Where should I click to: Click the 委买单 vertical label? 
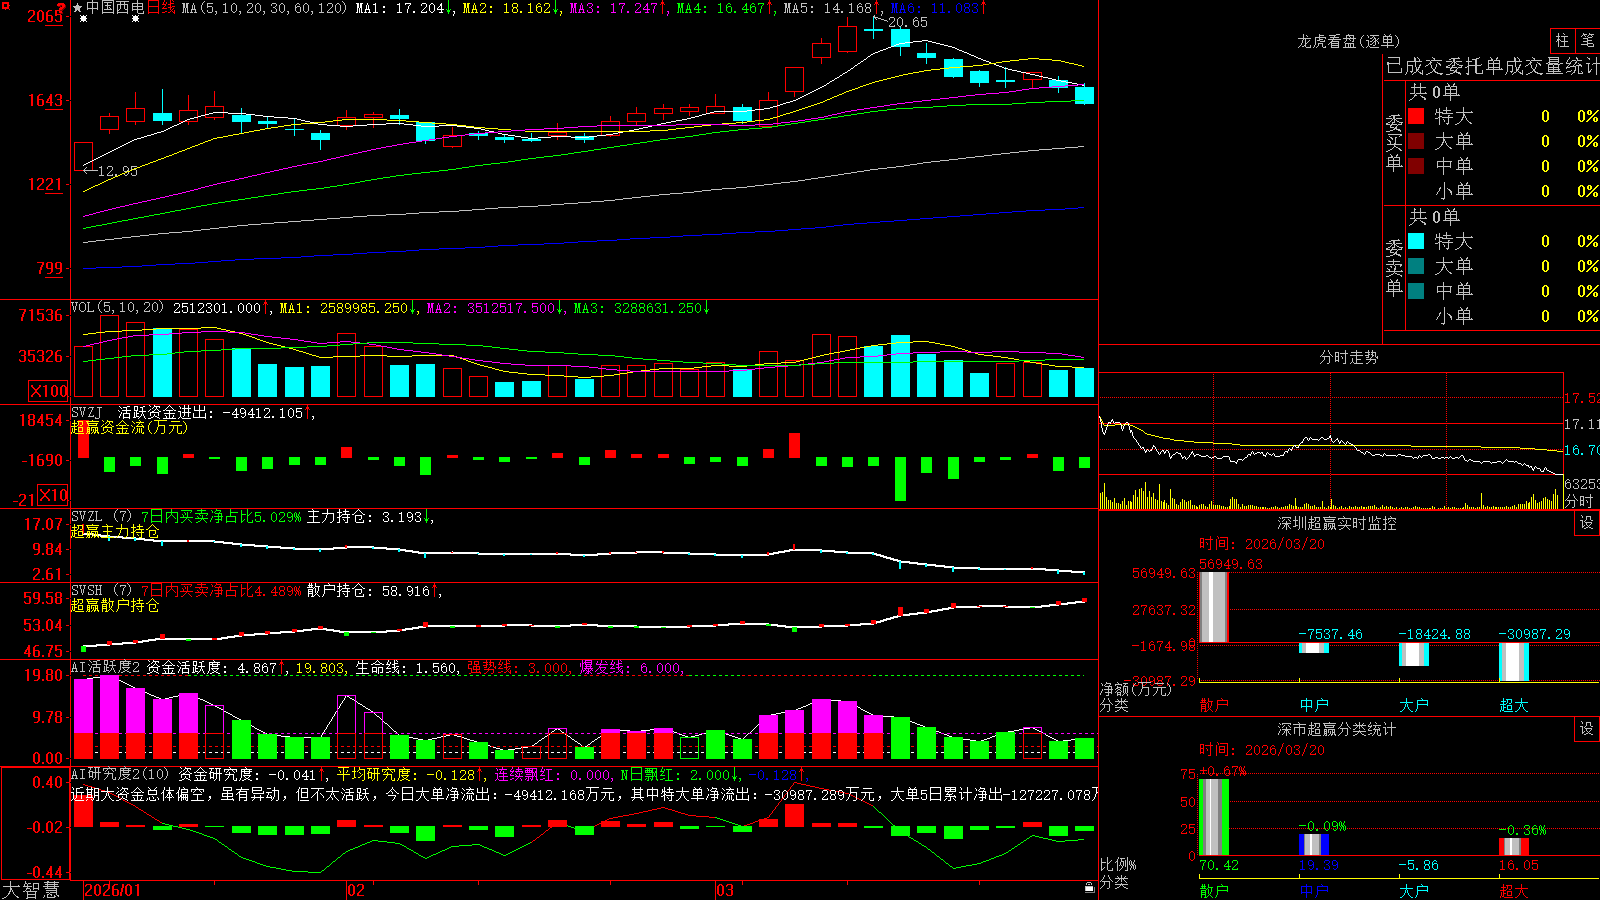point(1394,143)
